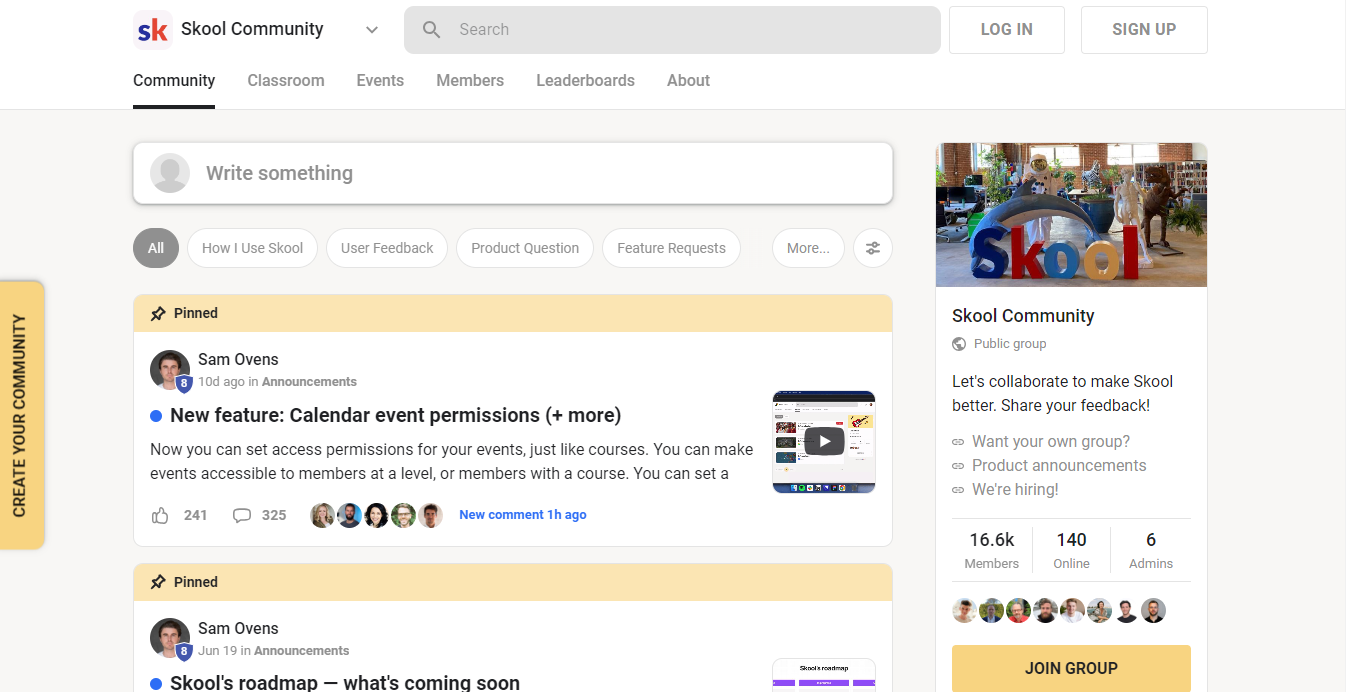Click the 140 Online stat
The image size is (1346, 692).
(x=1071, y=550)
